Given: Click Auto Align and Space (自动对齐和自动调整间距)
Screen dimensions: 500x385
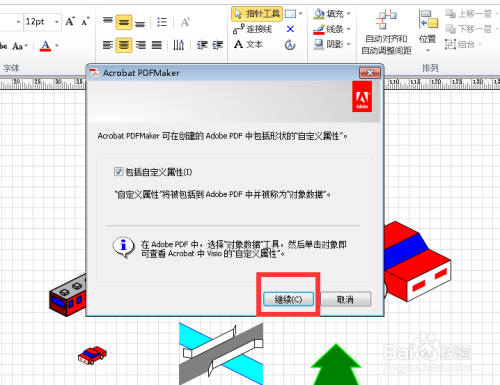Looking at the screenshot, I should (386, 32).
